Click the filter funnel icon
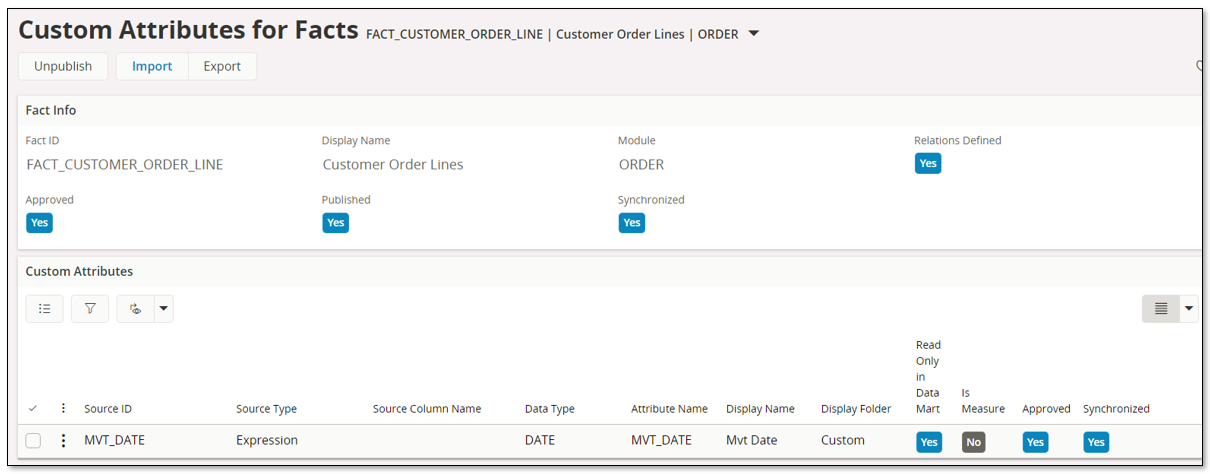Screen dimensions: 1210x474 tap(90, 309)
